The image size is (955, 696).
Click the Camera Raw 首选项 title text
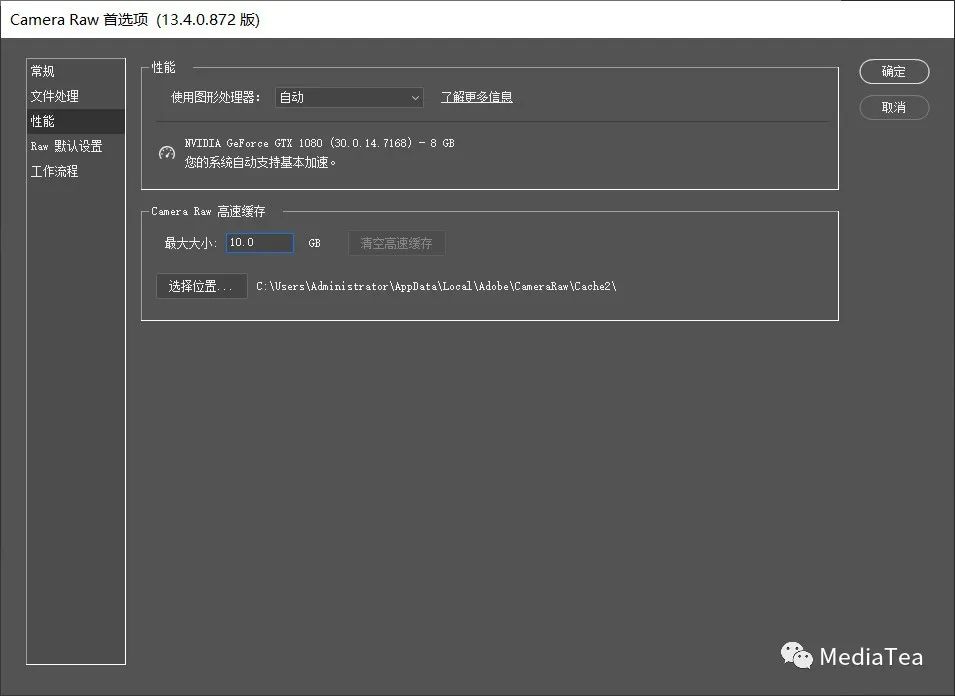(x=135, y=19)
